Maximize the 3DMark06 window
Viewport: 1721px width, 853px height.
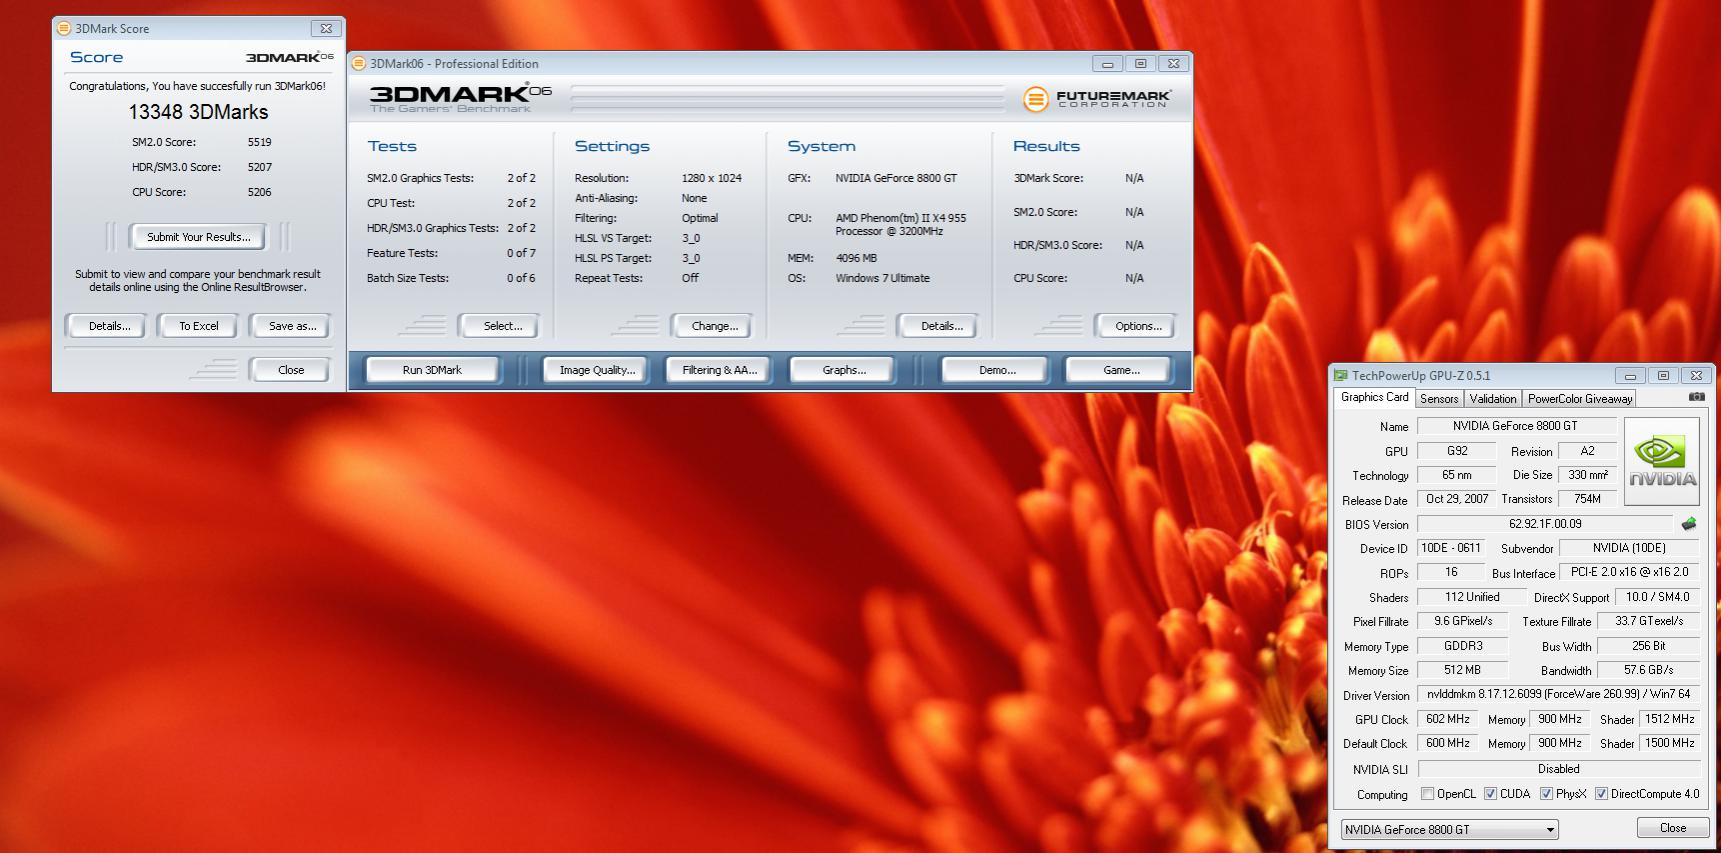coord(1140,63)
